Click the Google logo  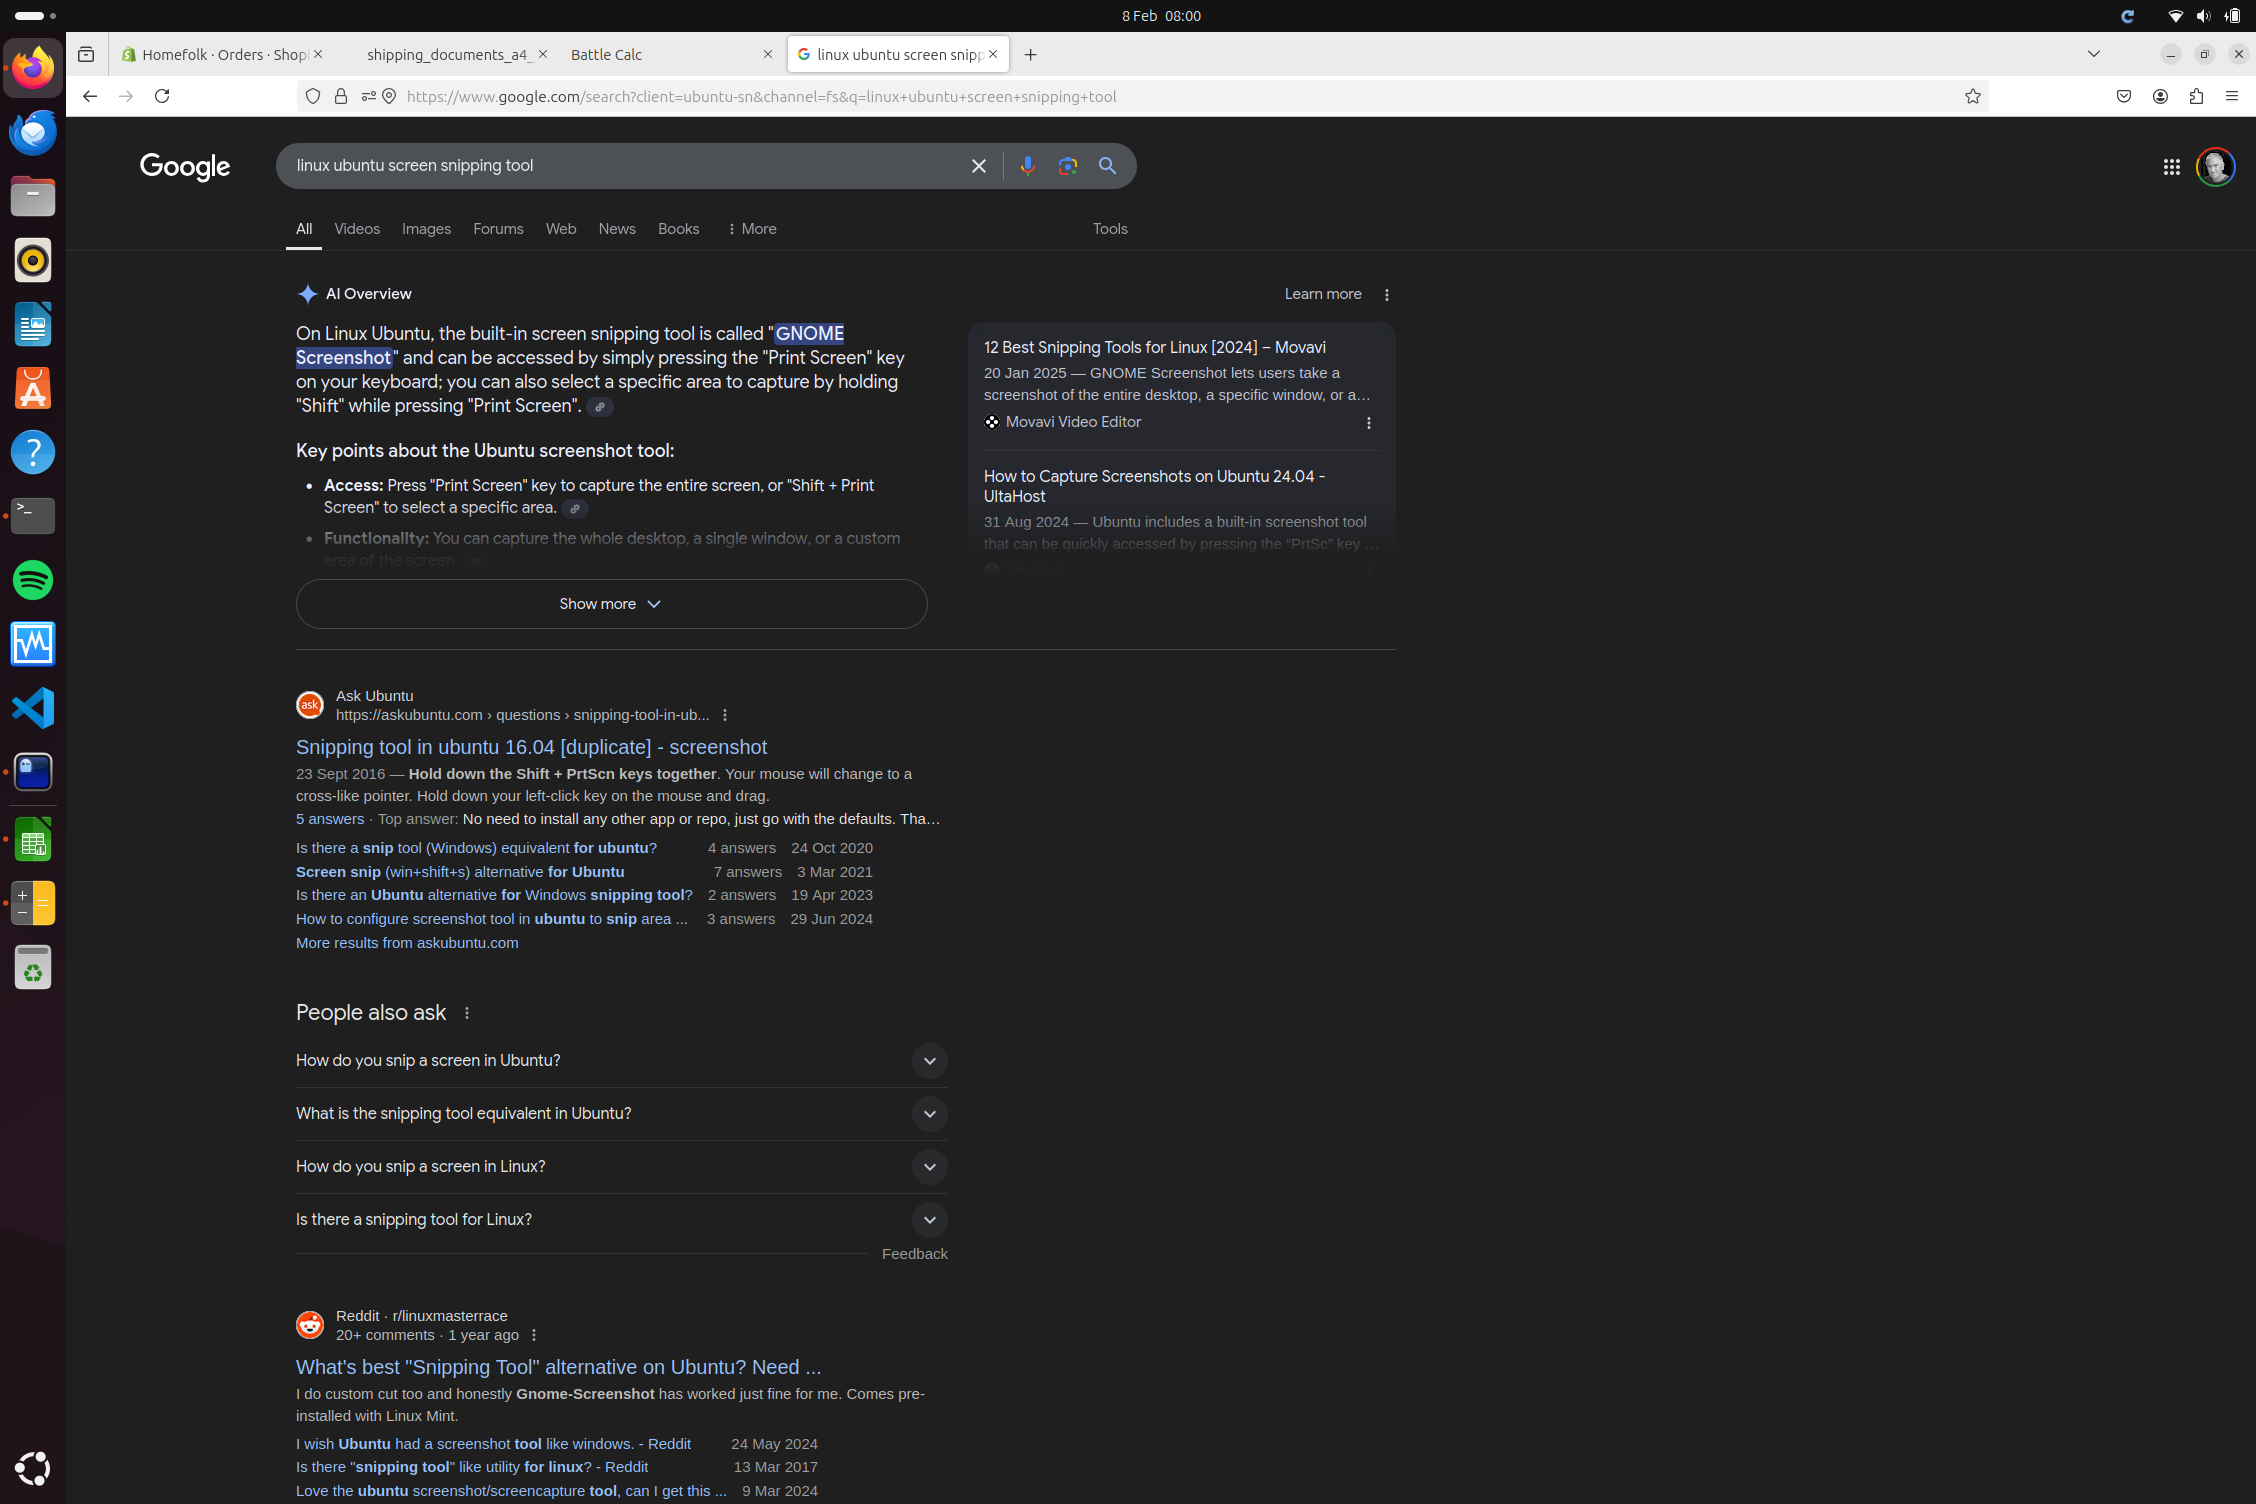click(x=185, y=167)
